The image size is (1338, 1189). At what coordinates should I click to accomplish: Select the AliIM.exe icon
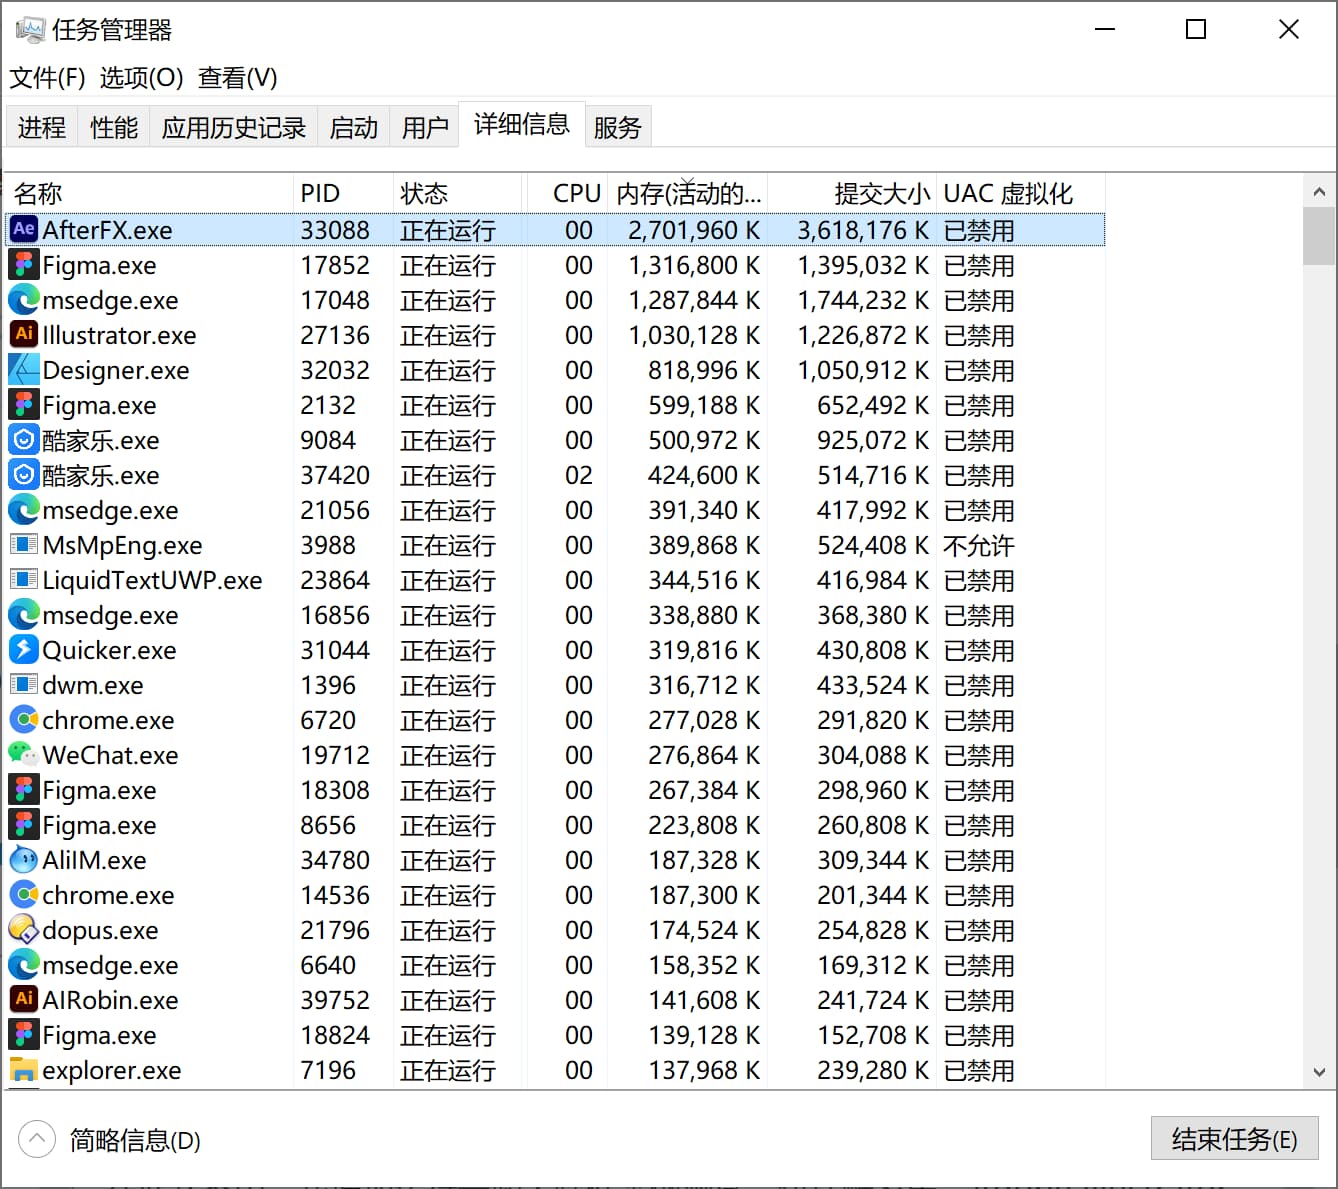point(24,859)
